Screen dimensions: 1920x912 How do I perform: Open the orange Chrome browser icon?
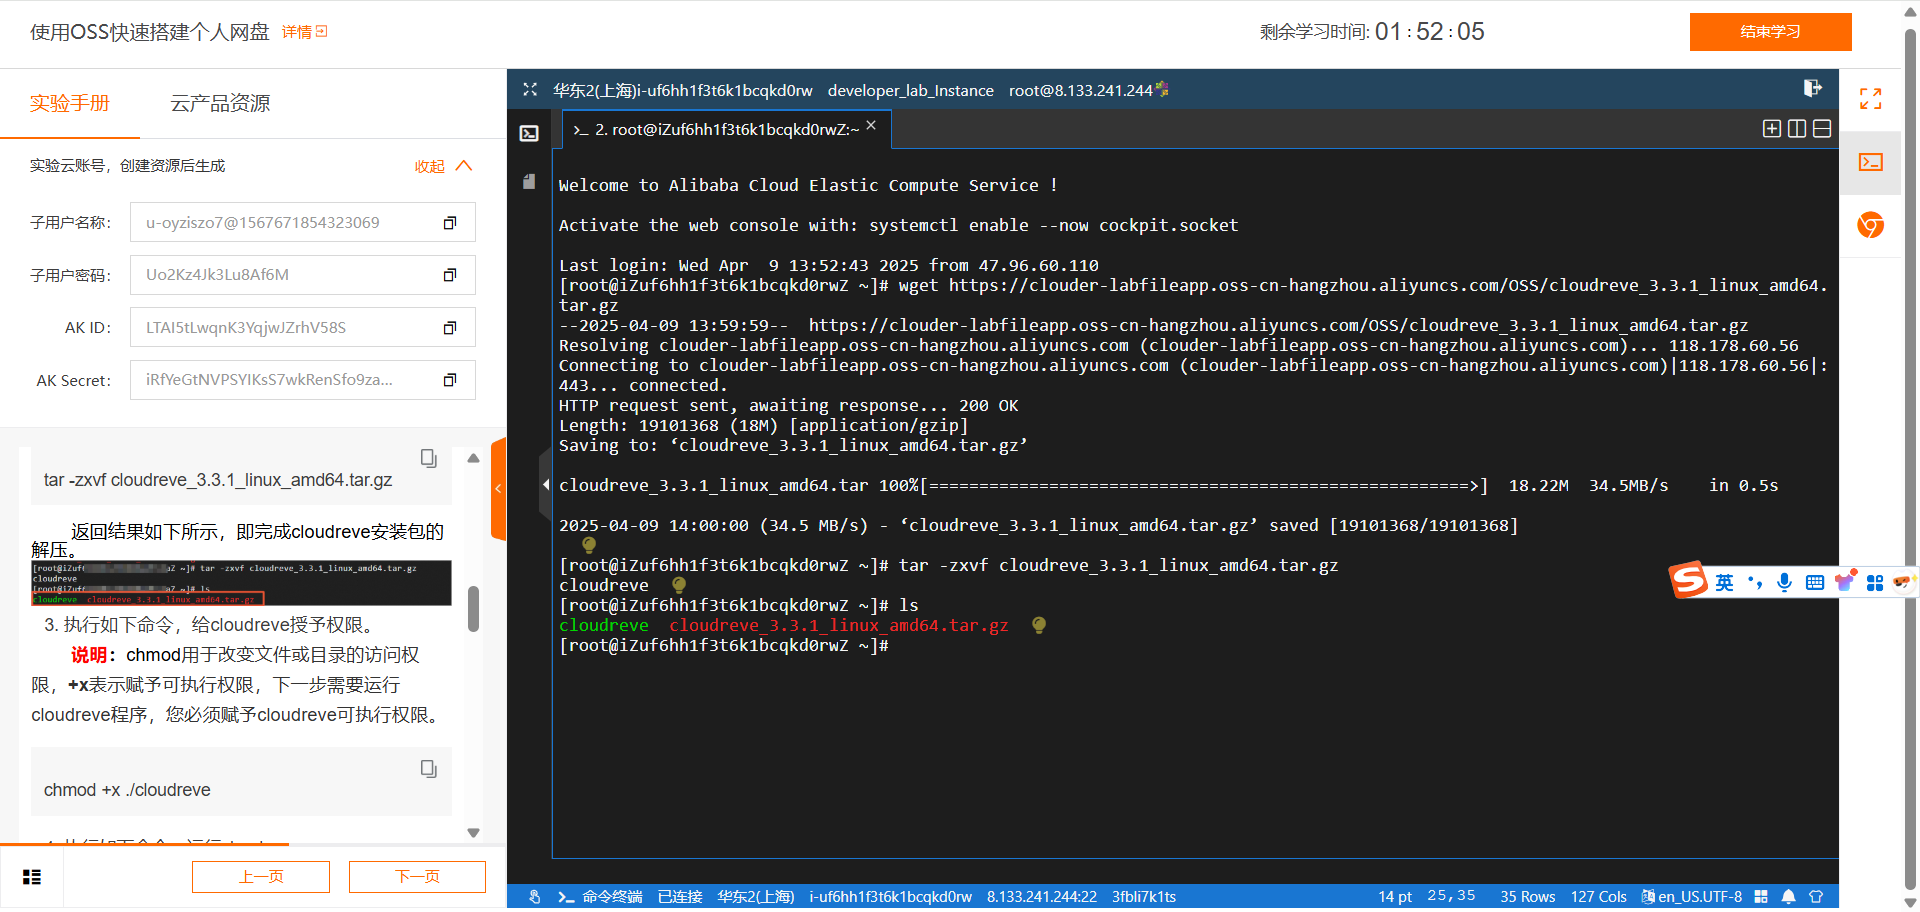(x=1870, y=225)
